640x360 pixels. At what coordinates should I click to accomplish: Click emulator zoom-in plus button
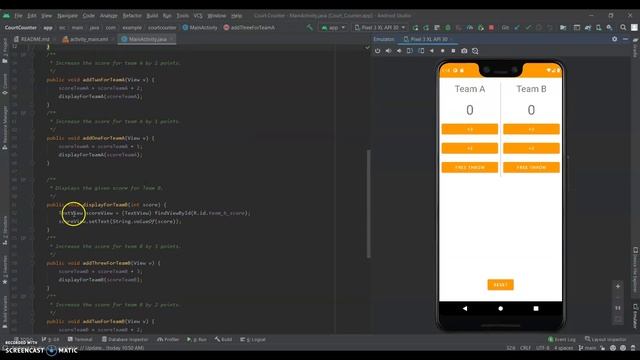[618, 287]
